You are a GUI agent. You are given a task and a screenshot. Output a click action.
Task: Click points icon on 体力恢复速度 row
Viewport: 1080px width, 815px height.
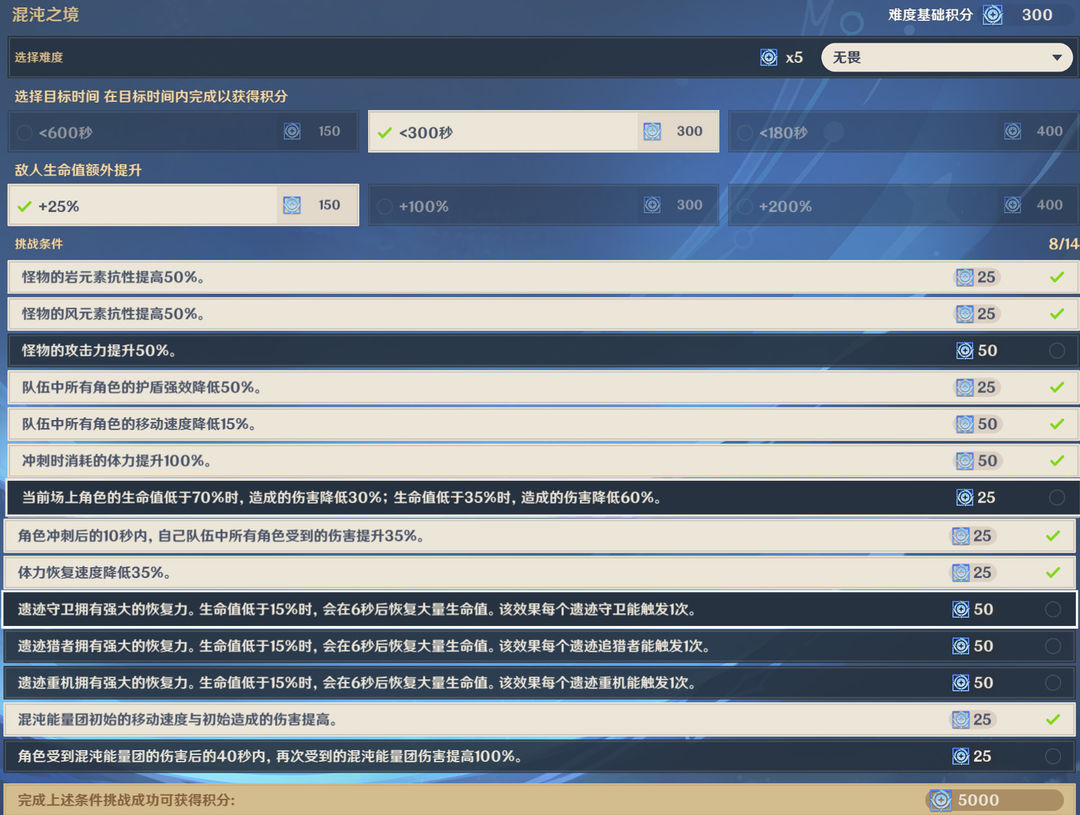point(961,572)
